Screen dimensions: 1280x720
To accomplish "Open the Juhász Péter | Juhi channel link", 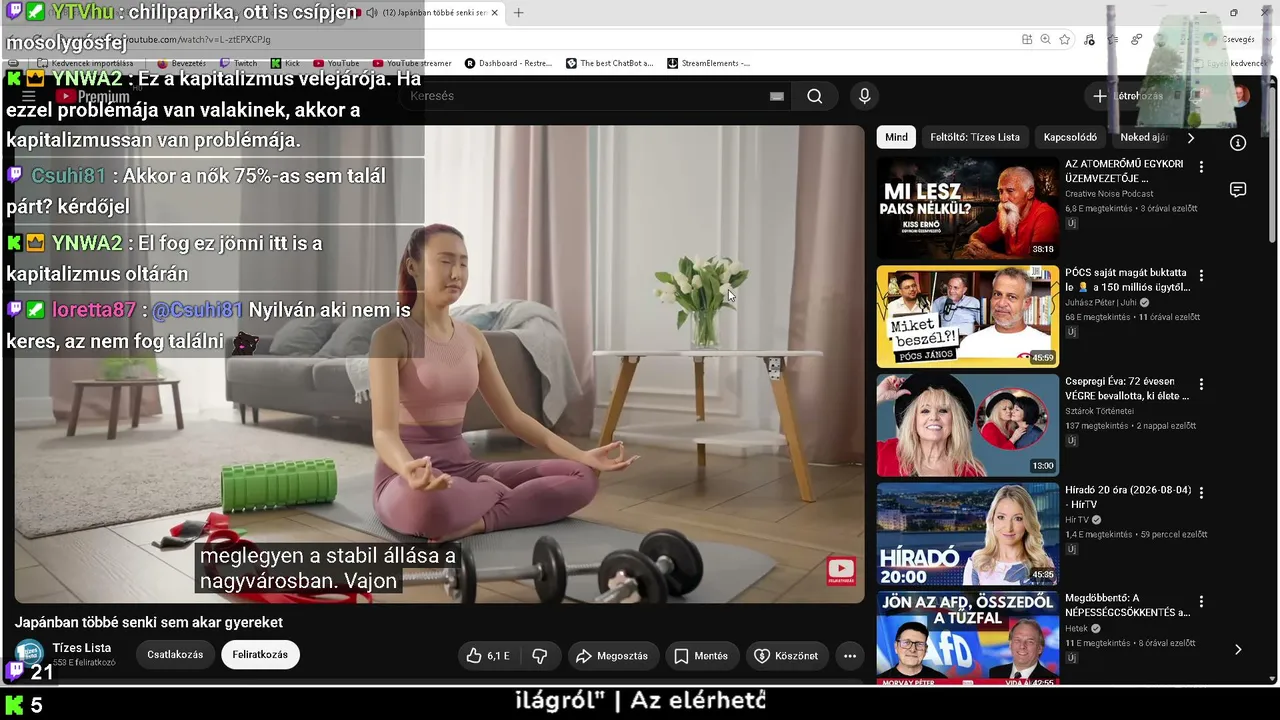I will (1101, 302).
